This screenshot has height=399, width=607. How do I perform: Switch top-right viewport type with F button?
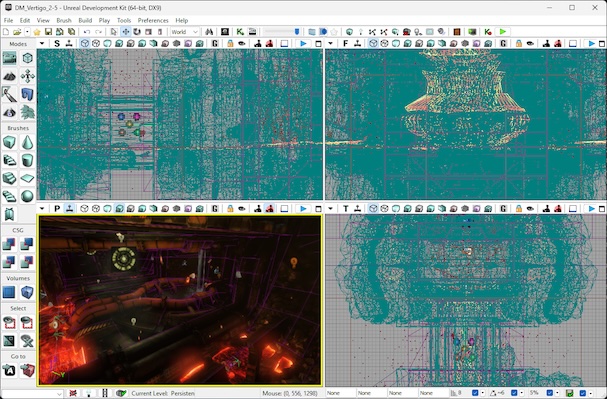click(x=346, y=43)
